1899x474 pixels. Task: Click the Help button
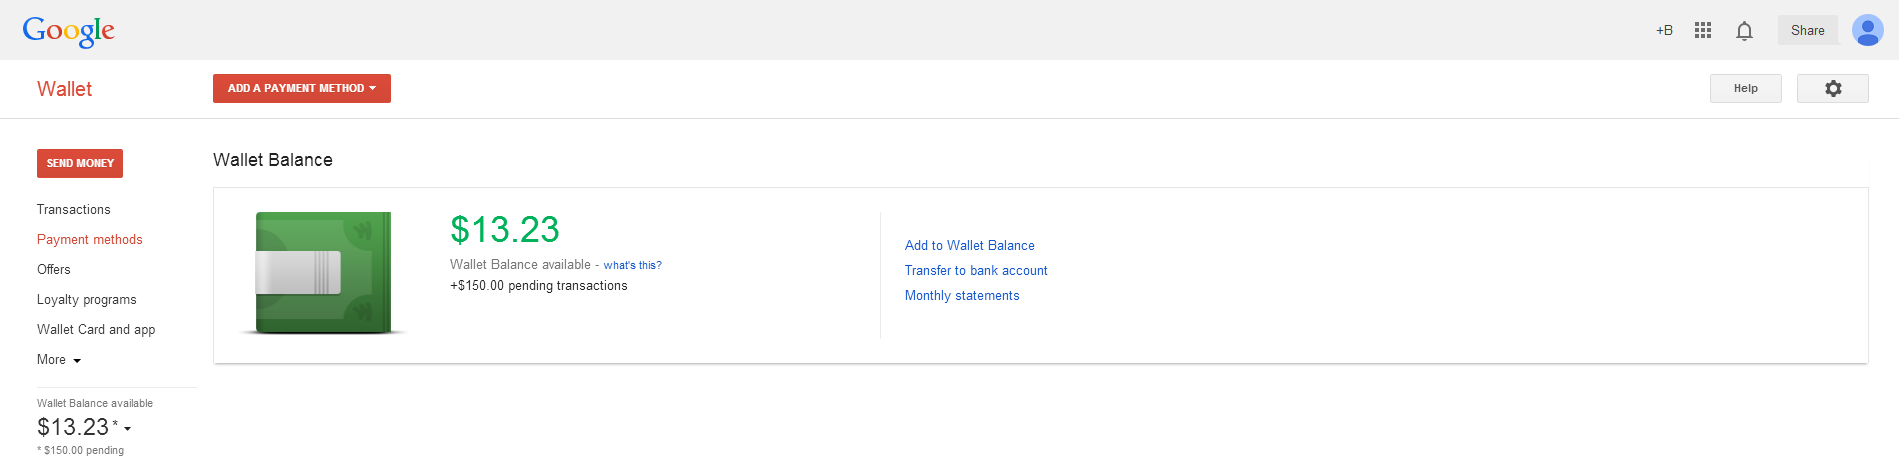pos(1745,88)
